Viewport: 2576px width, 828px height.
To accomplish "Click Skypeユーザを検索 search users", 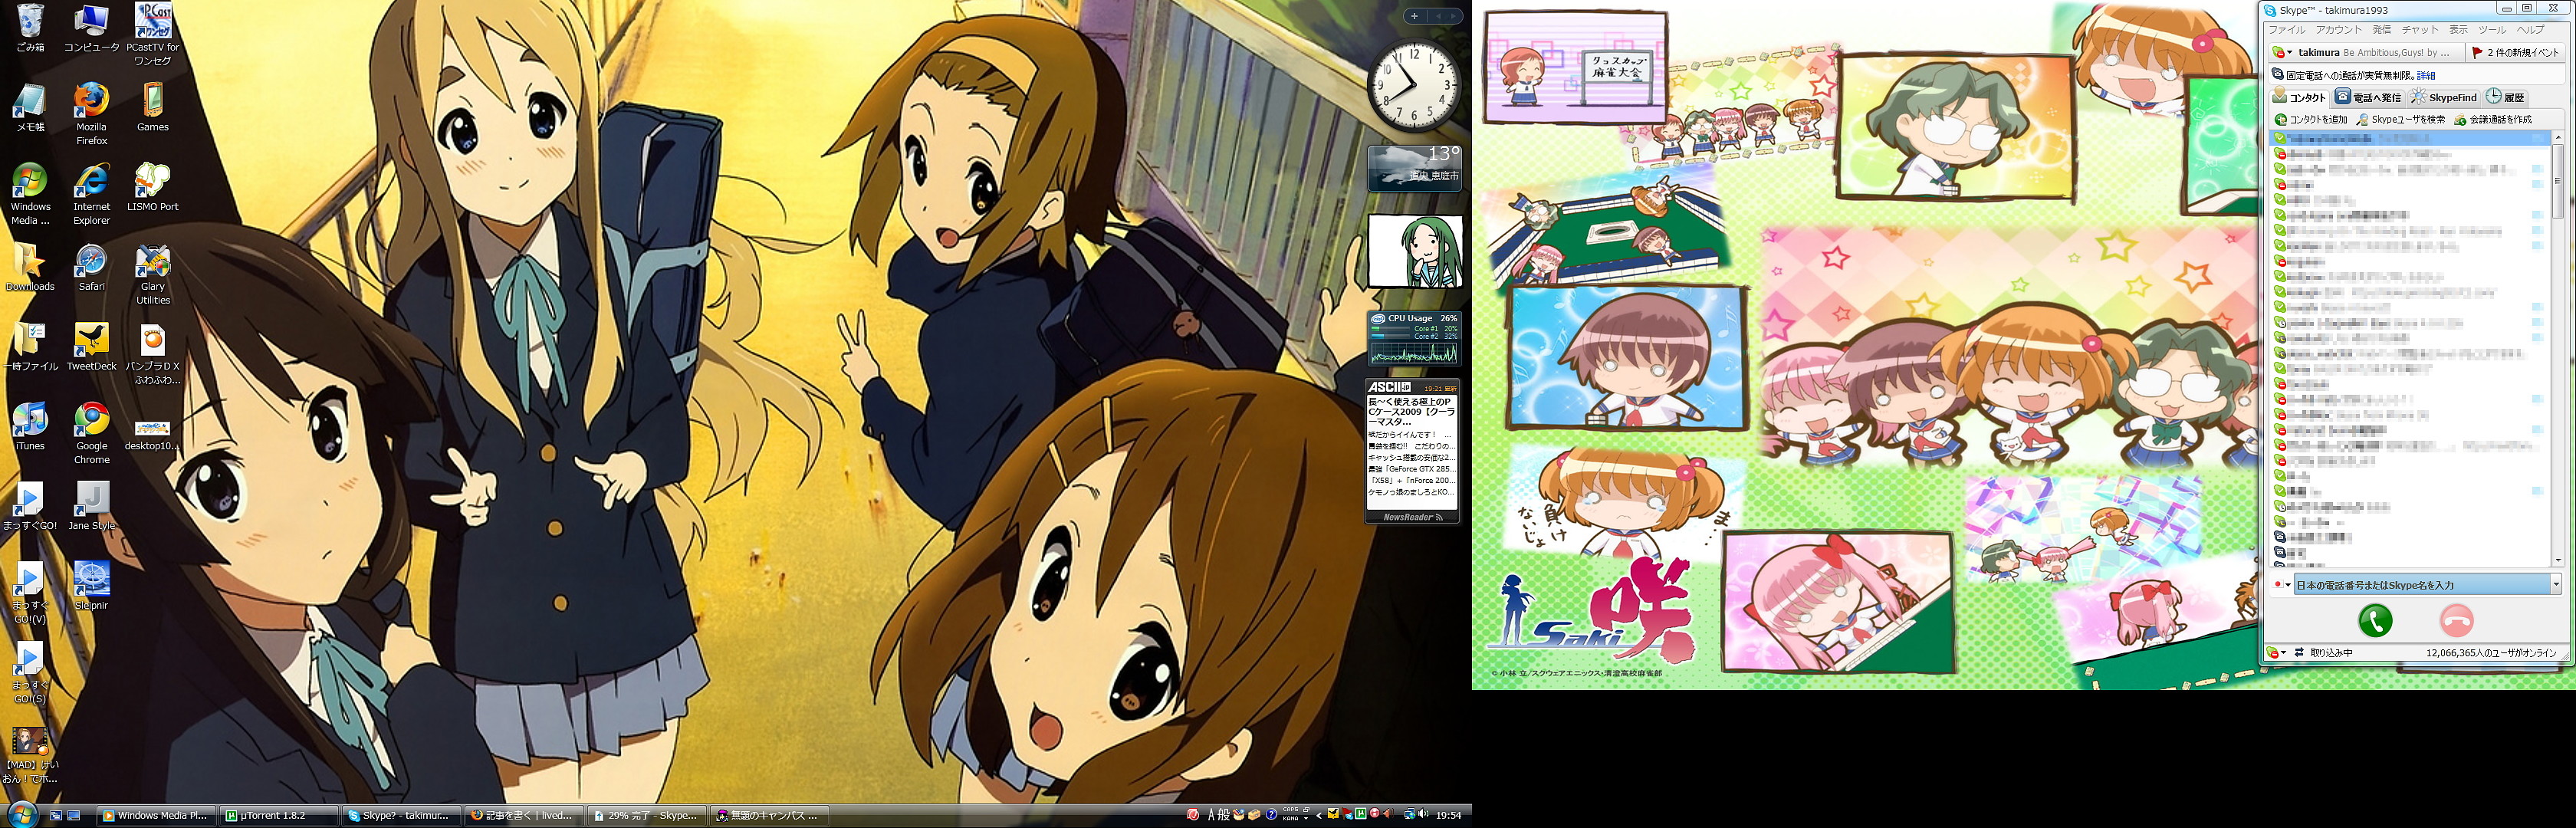I will click(2398, 120).
